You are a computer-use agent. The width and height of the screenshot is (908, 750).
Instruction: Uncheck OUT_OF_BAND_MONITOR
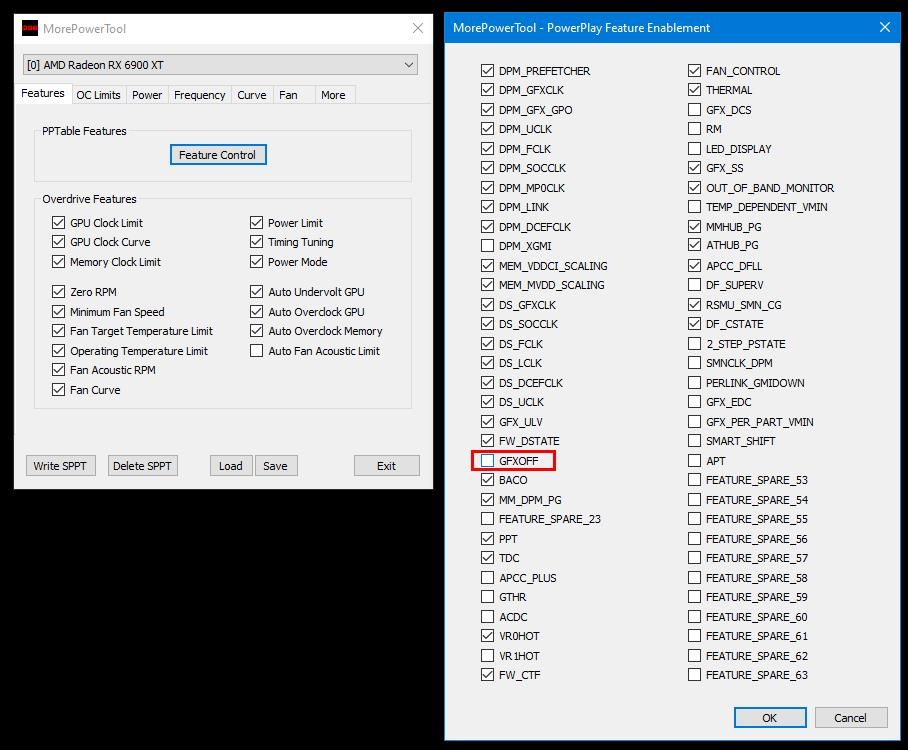coord(694,188)
